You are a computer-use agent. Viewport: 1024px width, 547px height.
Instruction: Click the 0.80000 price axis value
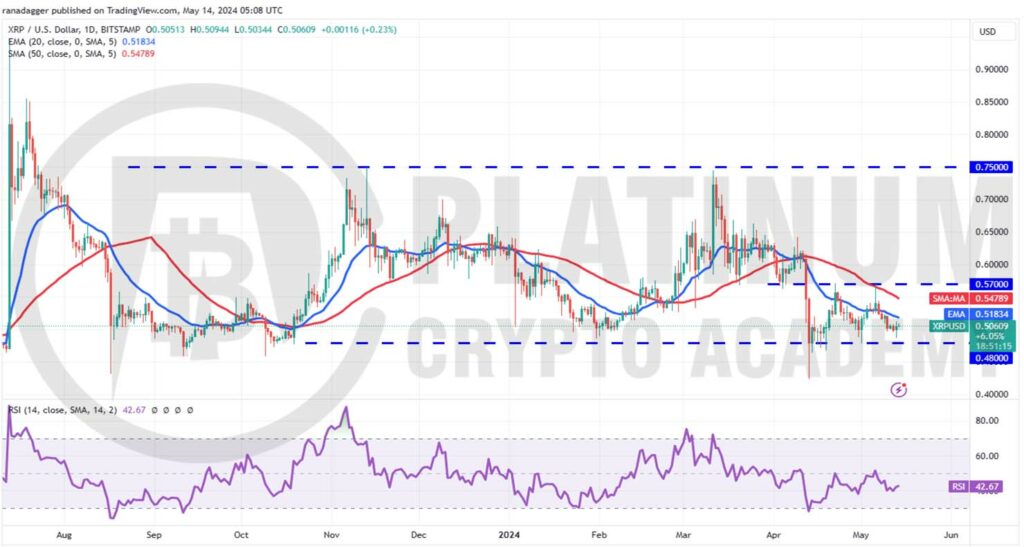991,135
